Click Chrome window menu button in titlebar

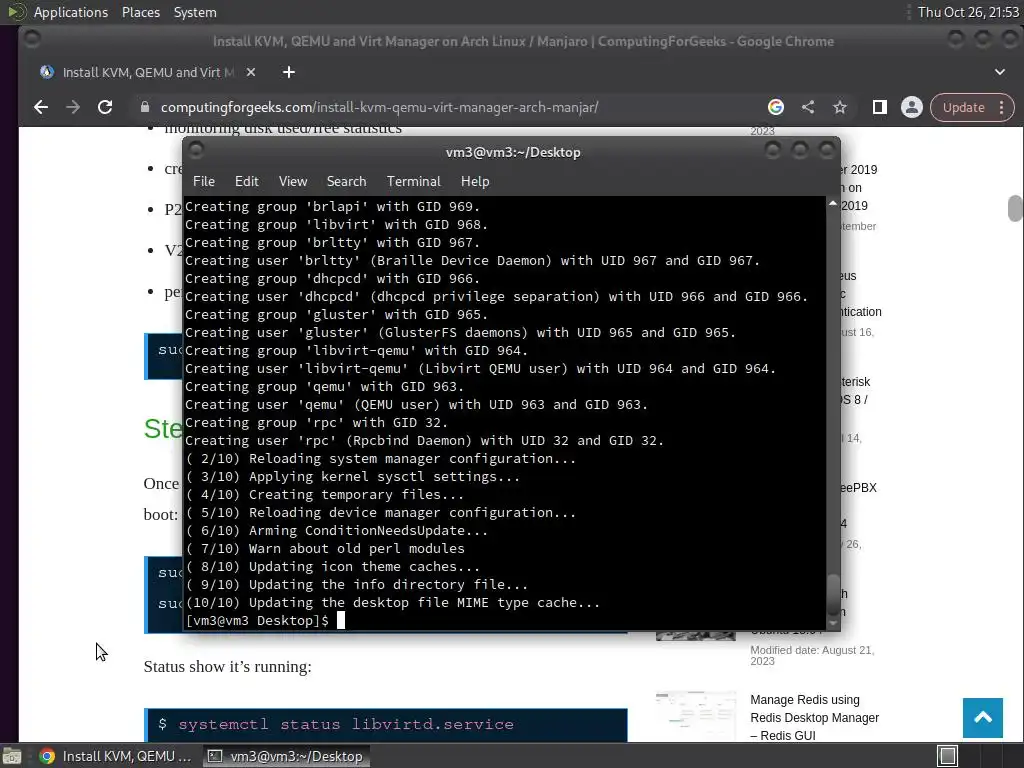(x=31, y=40)
